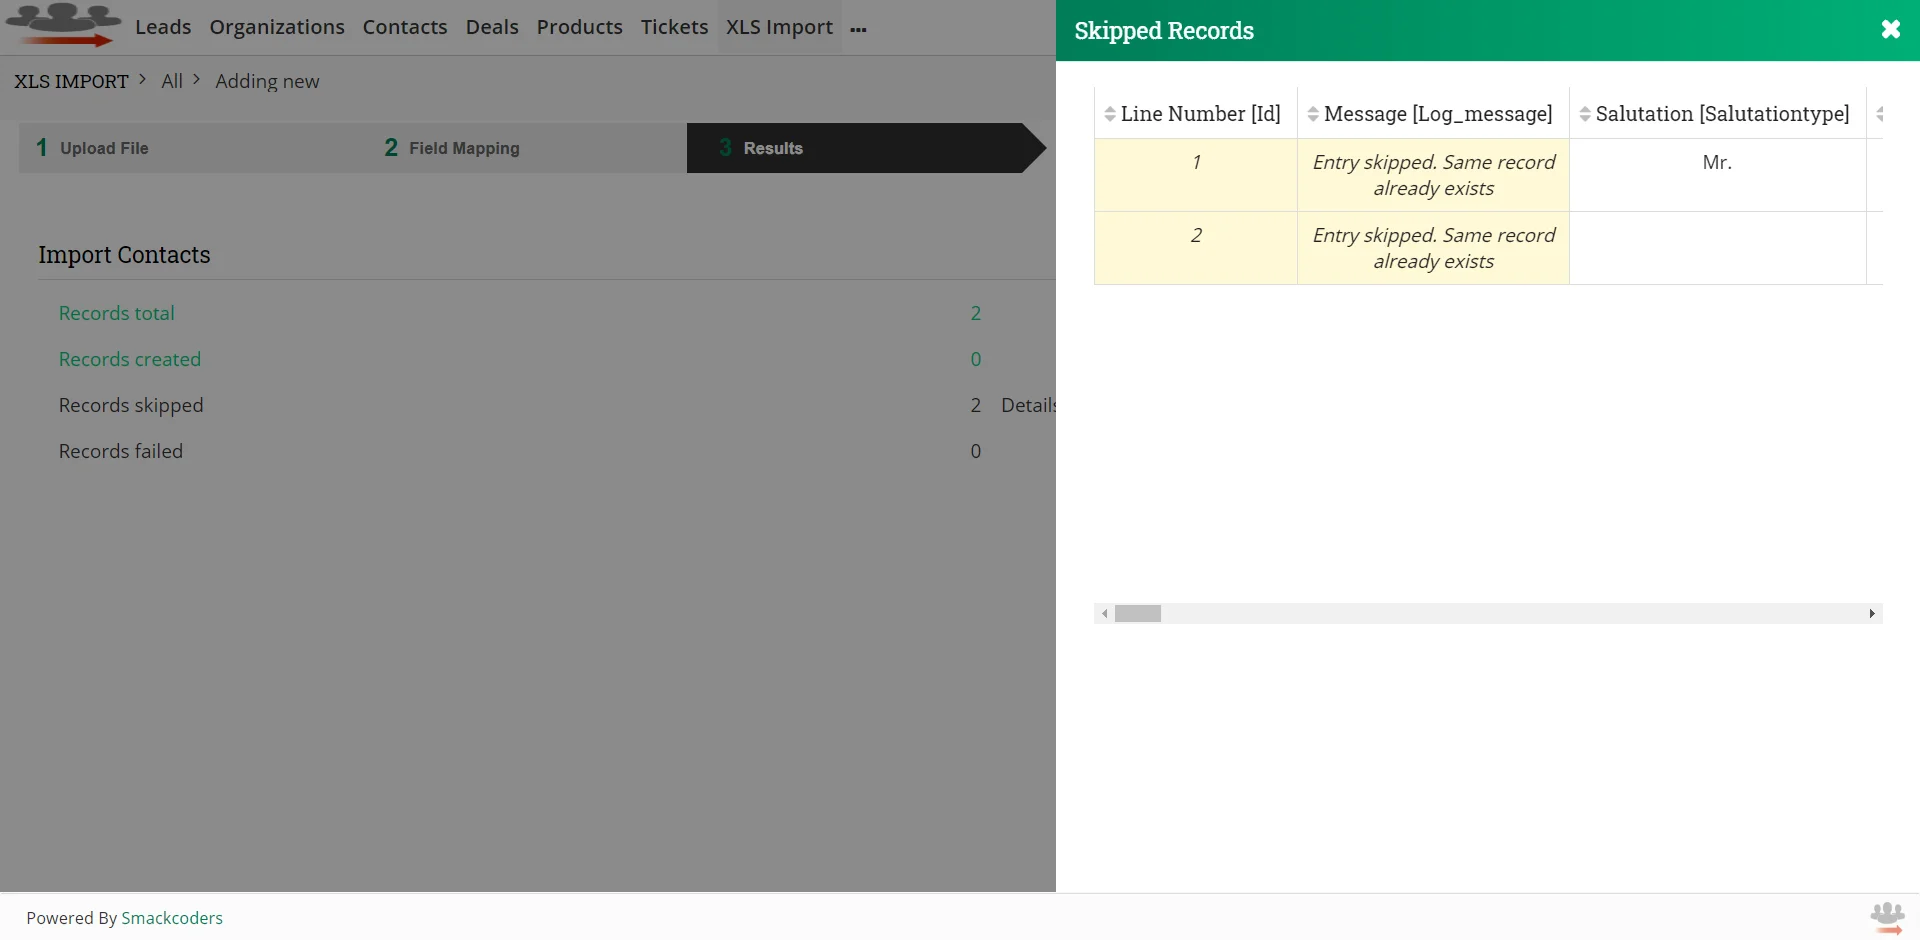Go to the Upload File step

[x=103, y=147]
